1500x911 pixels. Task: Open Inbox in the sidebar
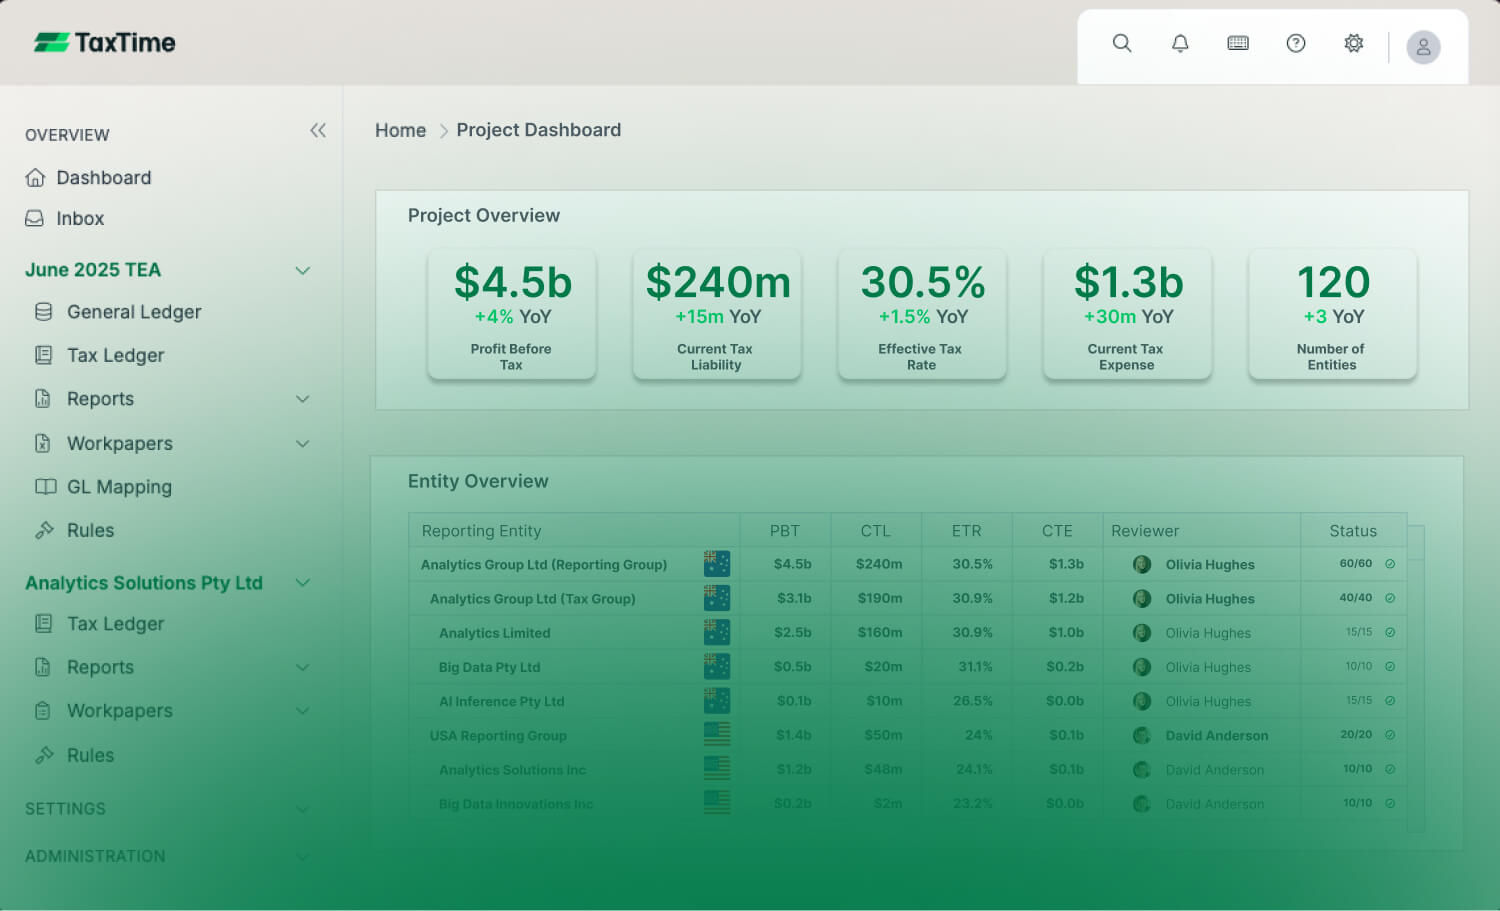pos(80,219)
